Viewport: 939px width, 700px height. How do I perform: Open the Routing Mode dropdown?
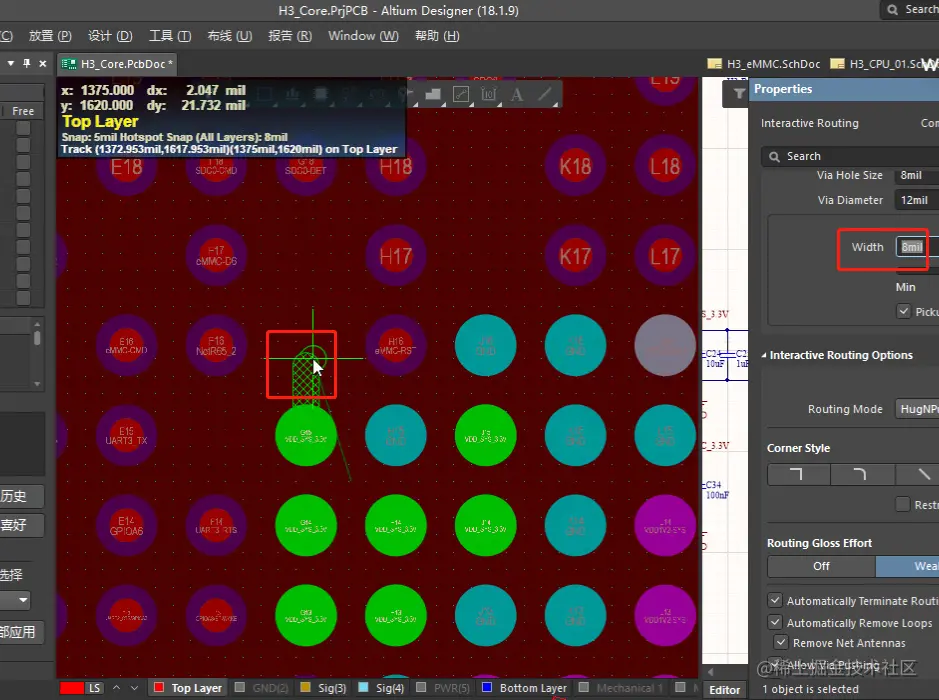917,409
